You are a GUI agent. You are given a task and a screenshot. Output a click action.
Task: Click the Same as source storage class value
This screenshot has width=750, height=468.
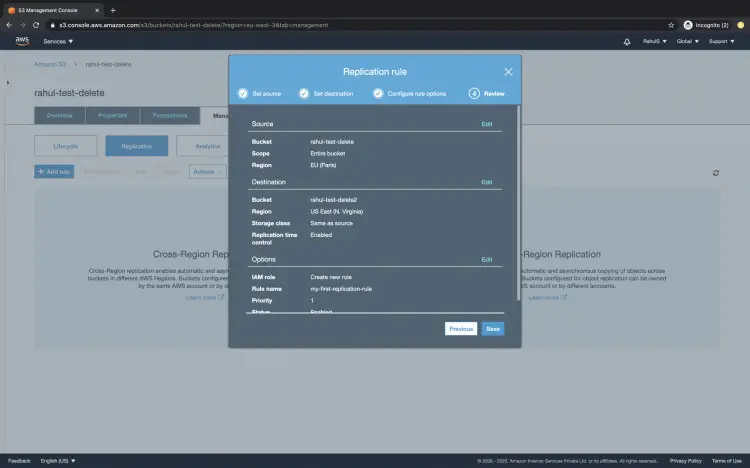[x=331, y=223]
